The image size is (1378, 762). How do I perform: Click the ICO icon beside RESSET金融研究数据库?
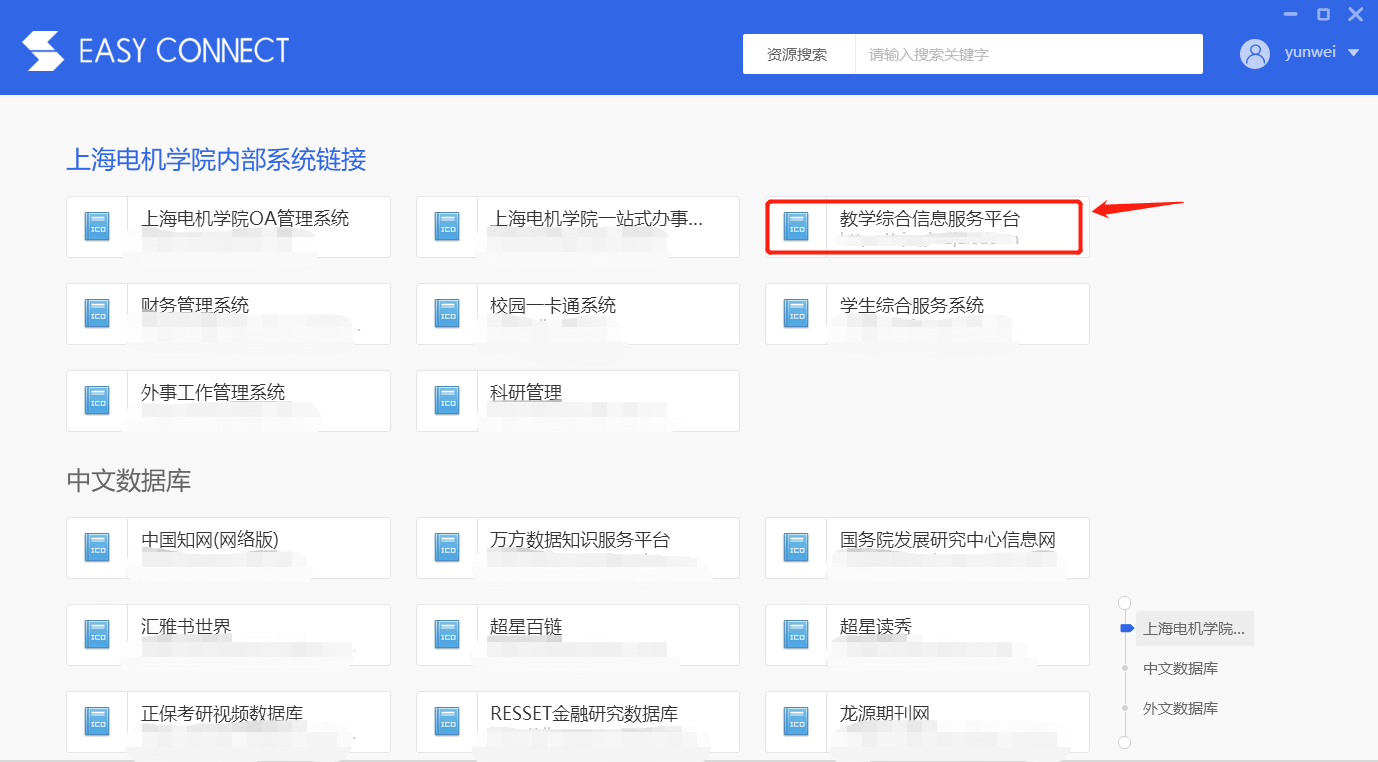click(x=446, y=721)
